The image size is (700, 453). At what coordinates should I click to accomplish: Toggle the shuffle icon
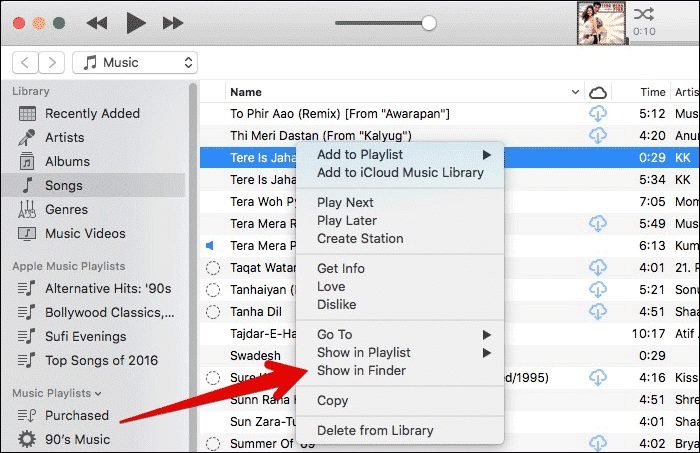coord(644,14)
